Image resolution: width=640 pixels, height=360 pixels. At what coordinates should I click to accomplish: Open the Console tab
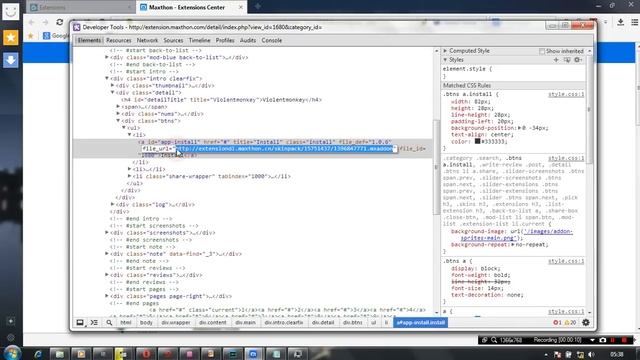coord(272,40)
